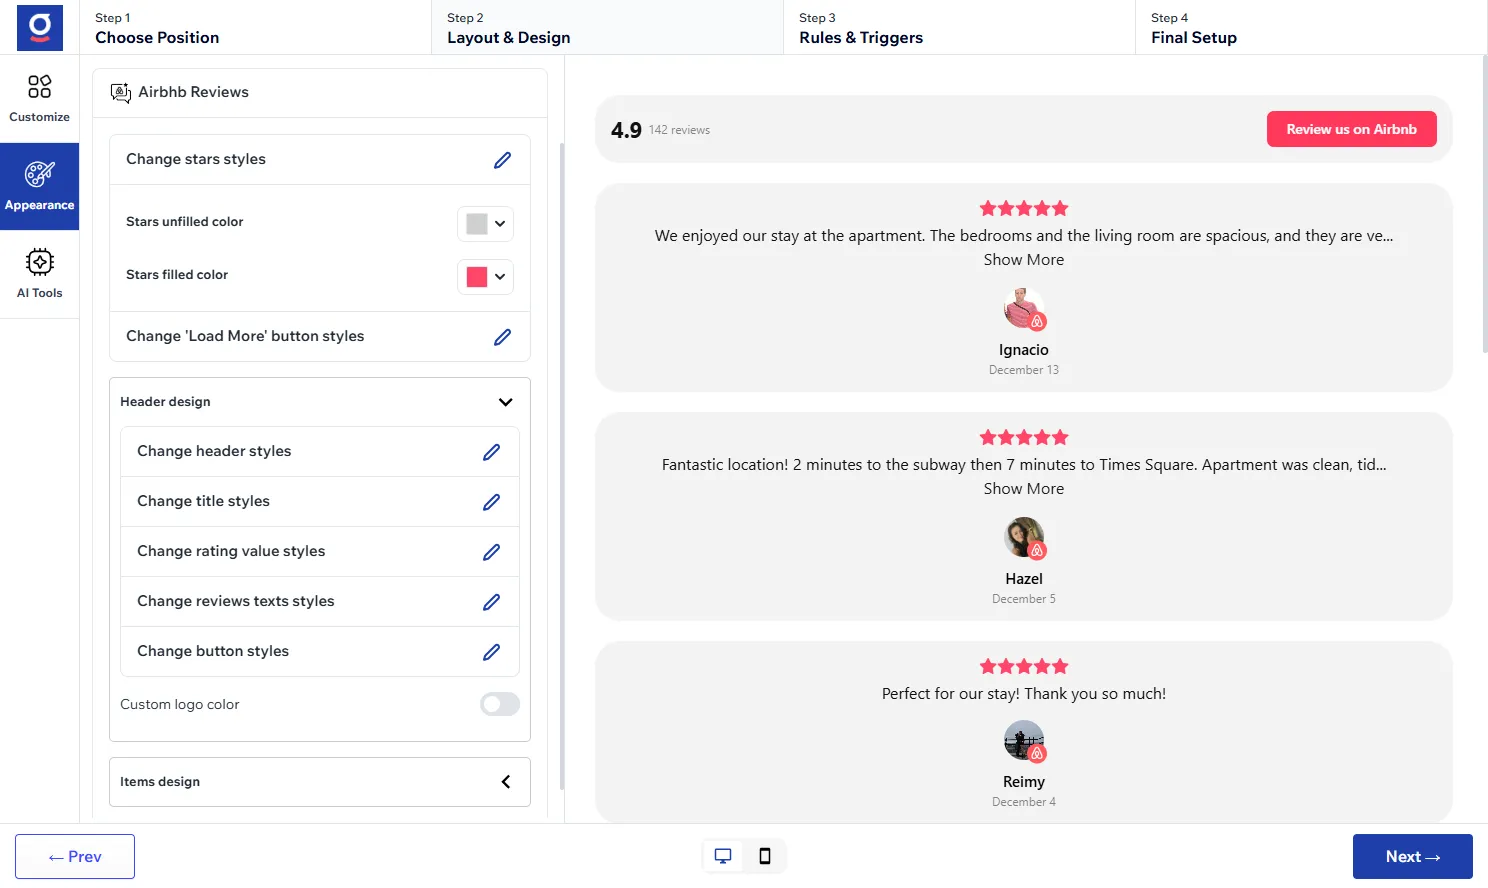
Task: Switch to desktop preview mode
Action: point(723,856)
